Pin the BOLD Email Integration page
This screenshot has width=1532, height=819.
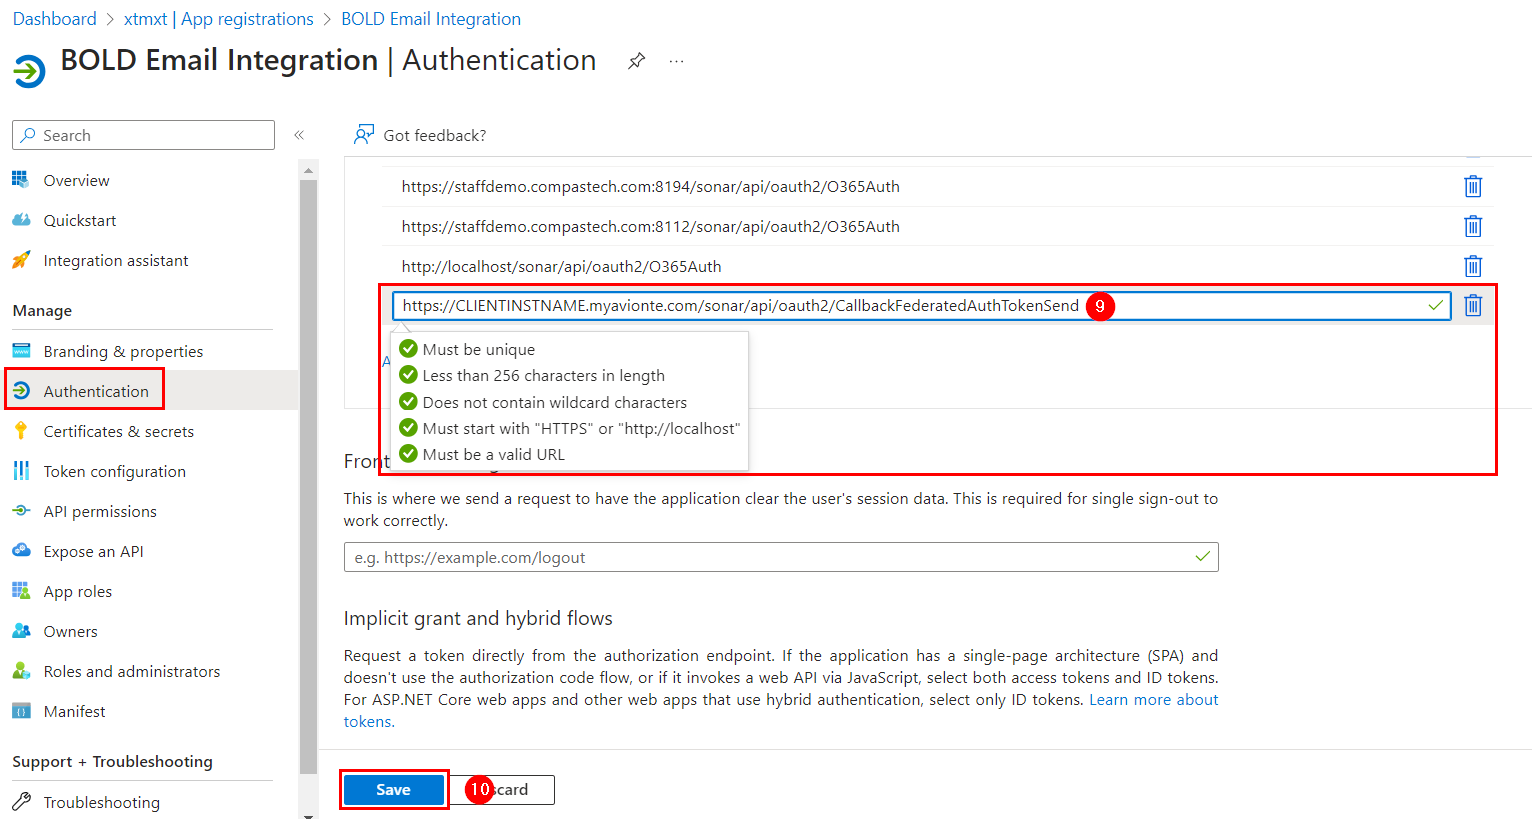pos(636,61)
